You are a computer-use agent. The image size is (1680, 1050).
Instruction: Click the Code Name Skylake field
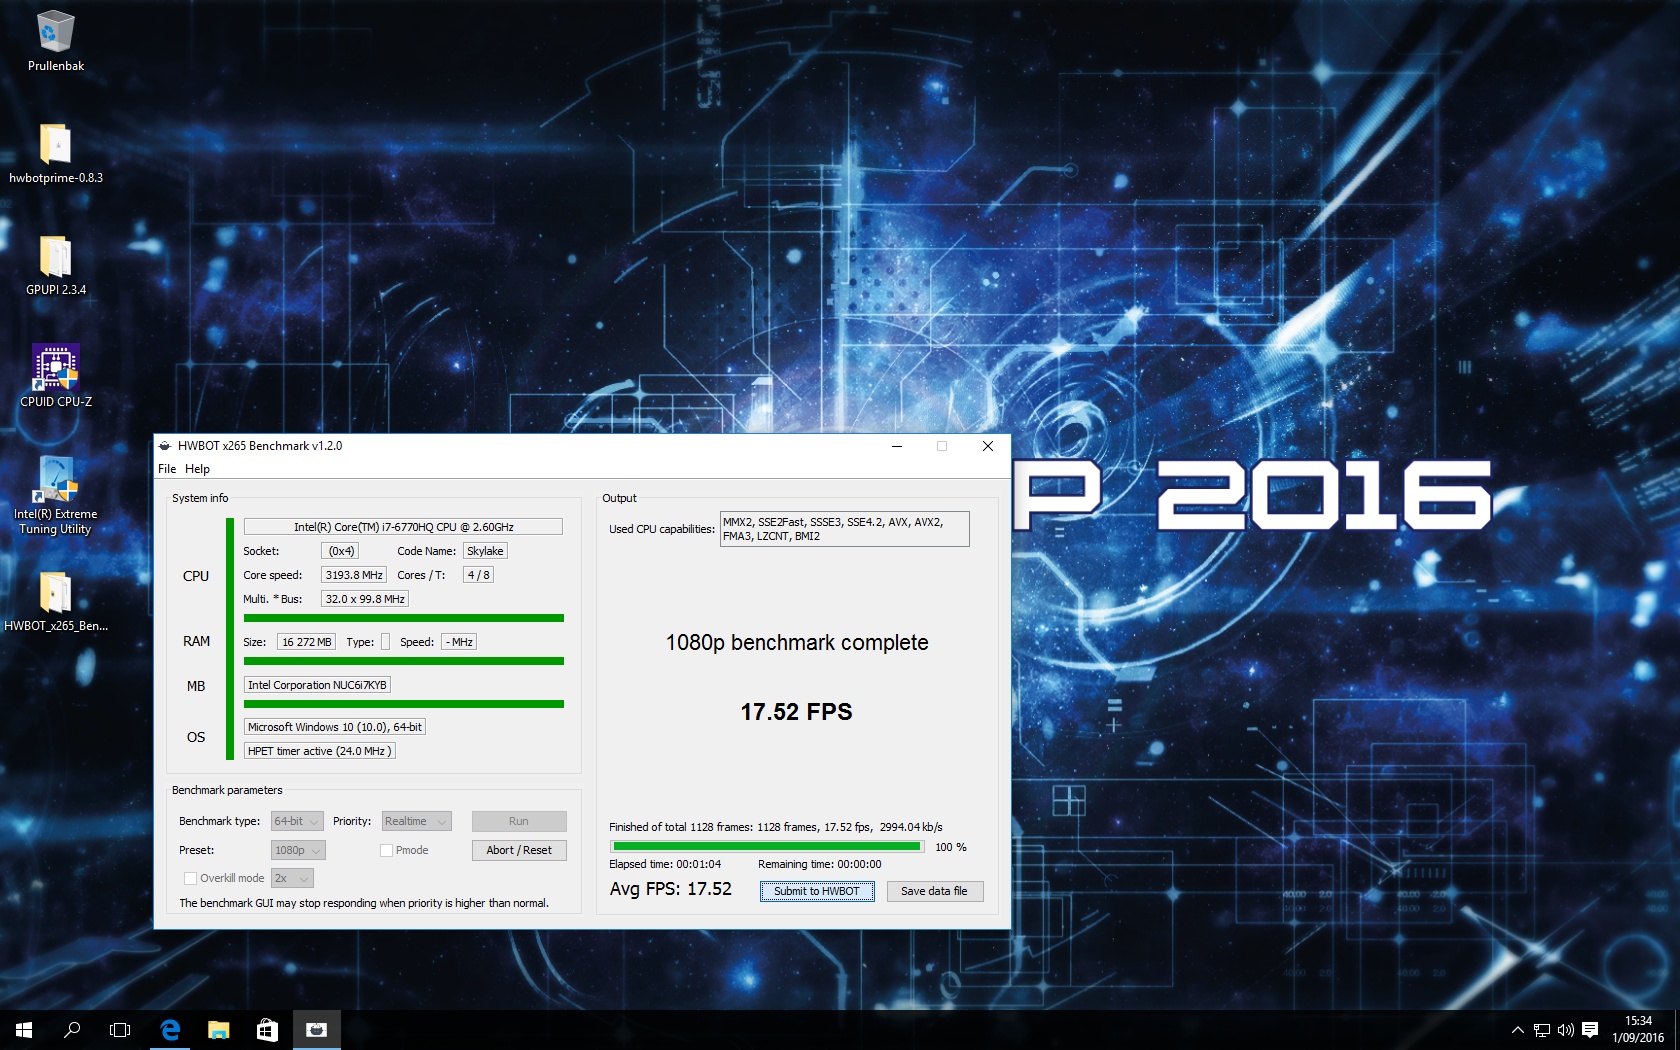pyautogui.click(x=485, y=551)
